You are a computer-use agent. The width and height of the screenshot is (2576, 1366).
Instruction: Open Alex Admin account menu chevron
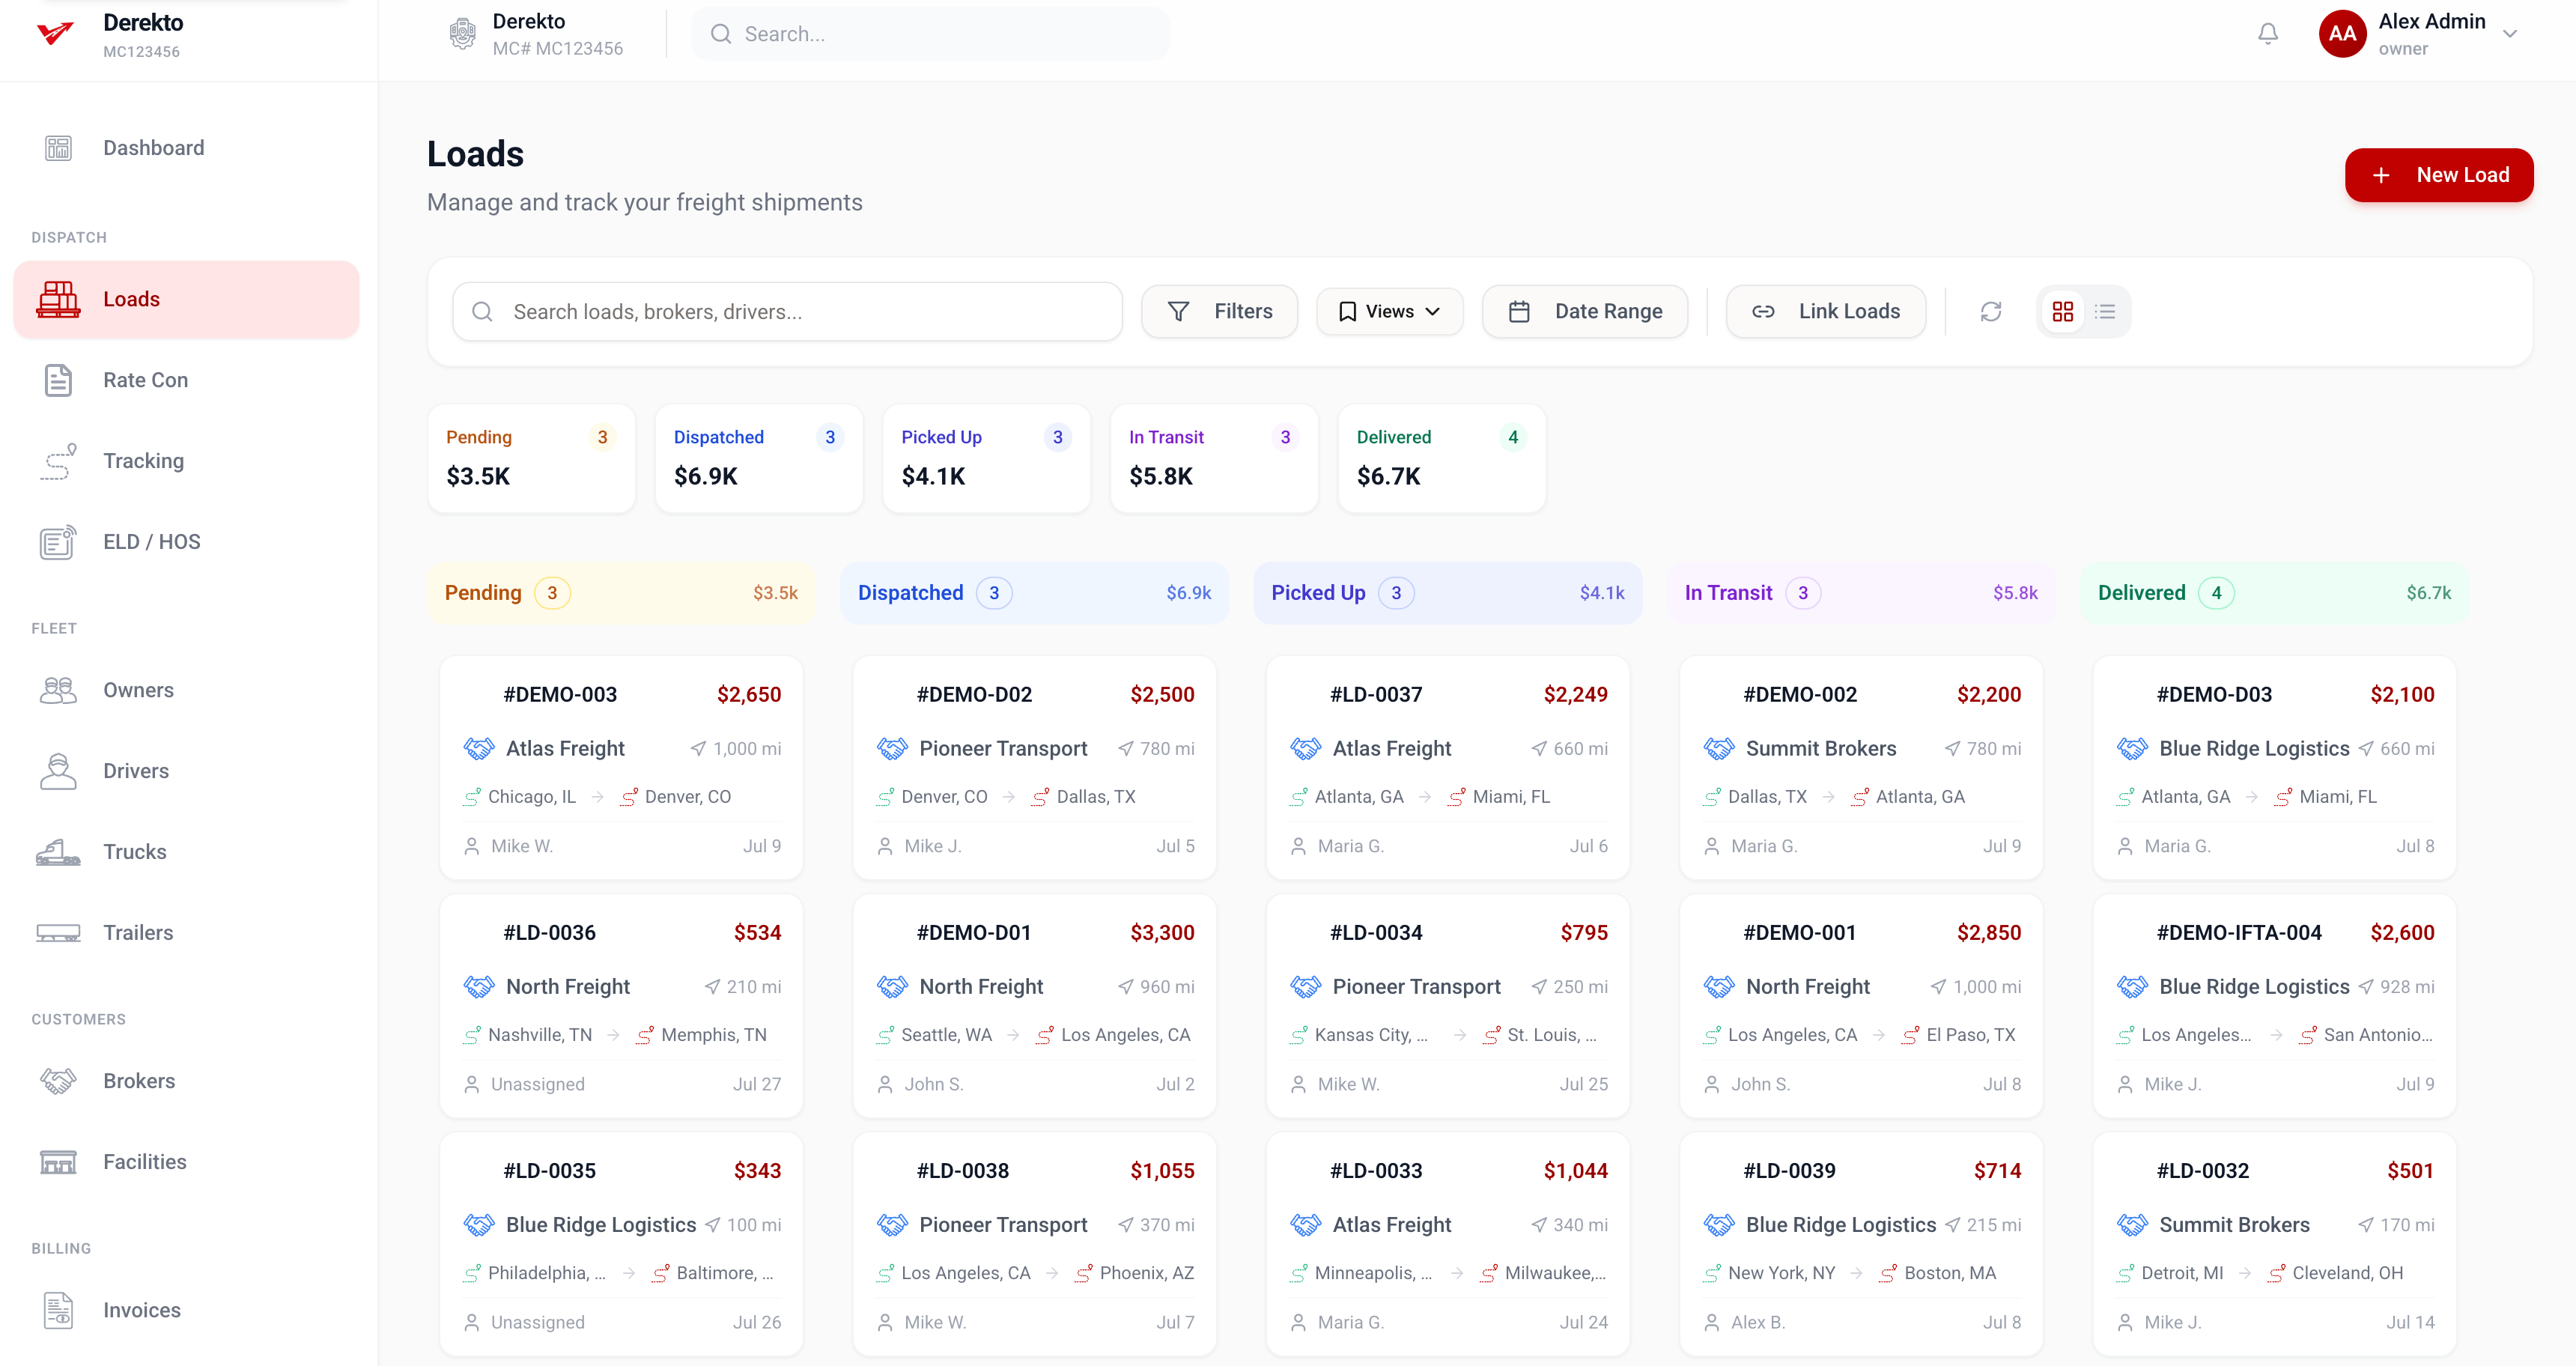tap(2510, 34)
